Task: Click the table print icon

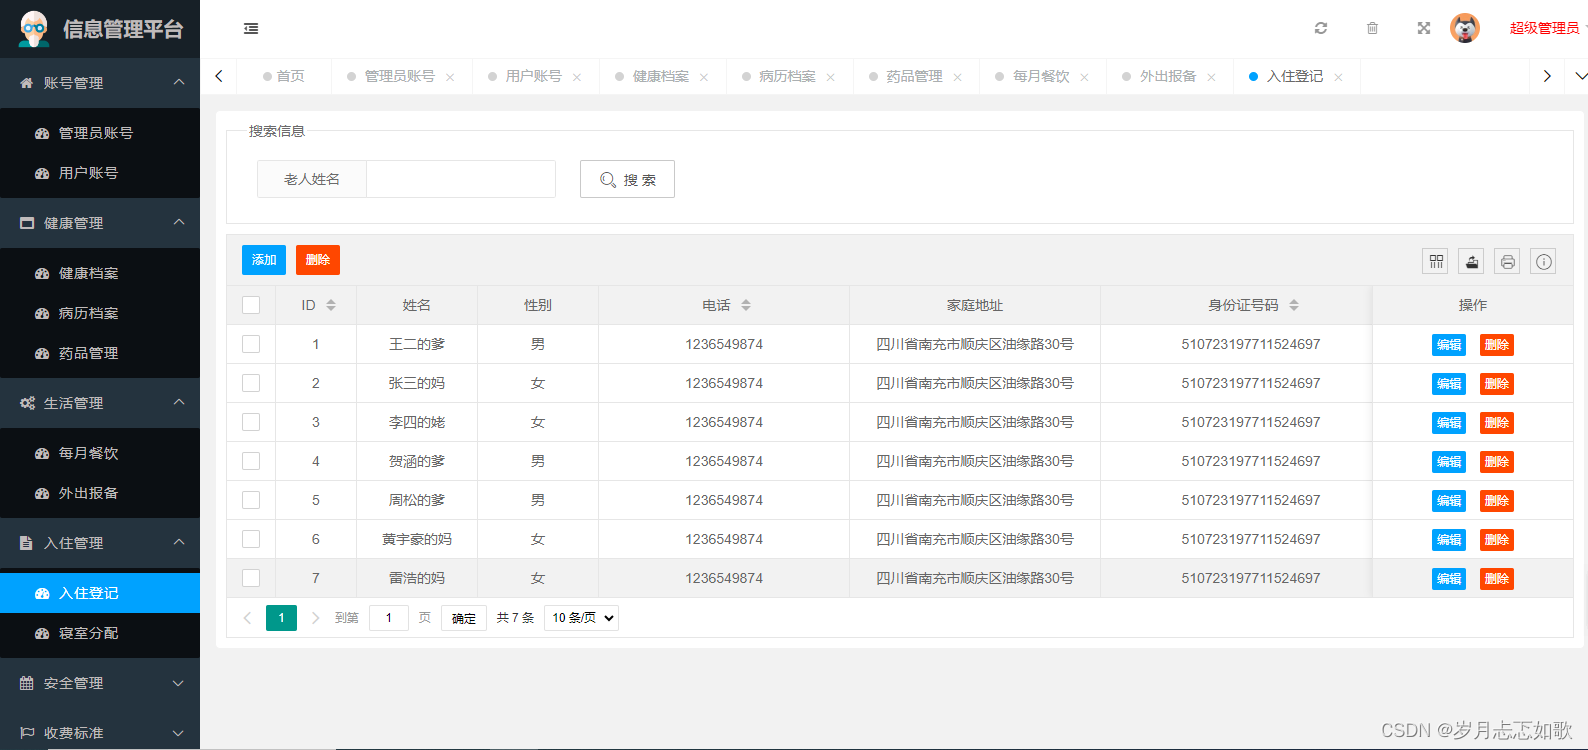Action: [1508, 261]
